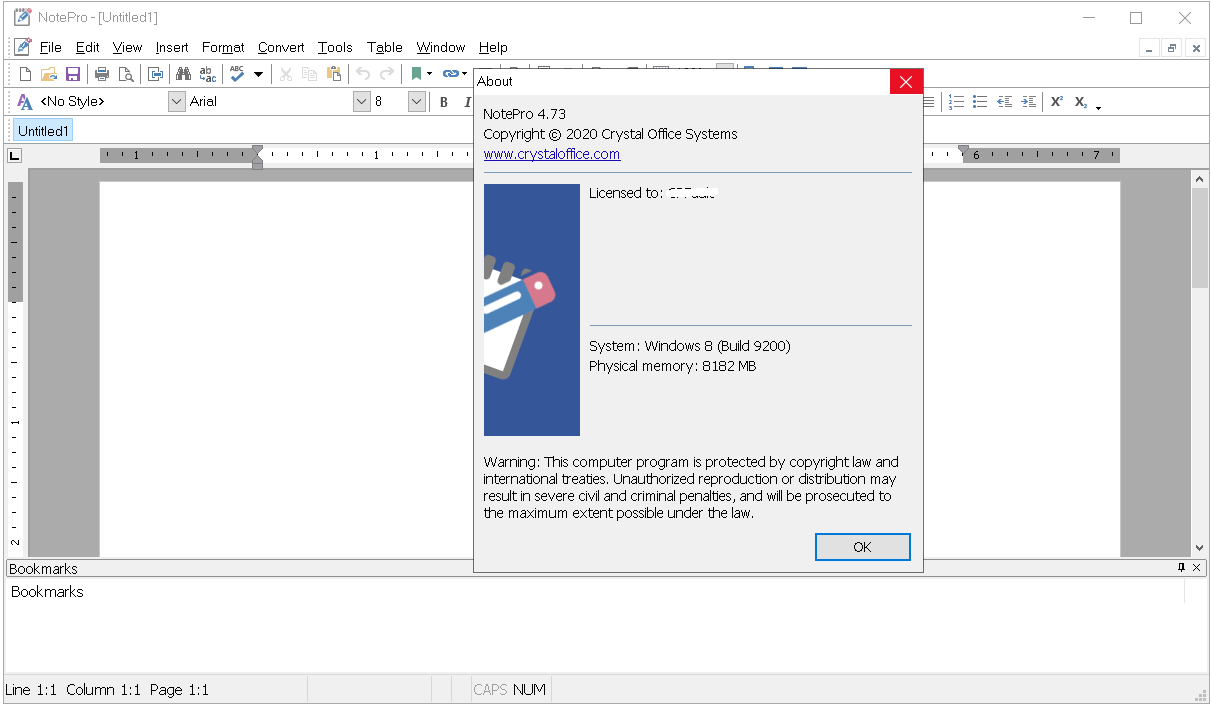Open Find with the binoculars icon
The height and width of the screenshot is (706, 1211).
click(x=184, y=74)
